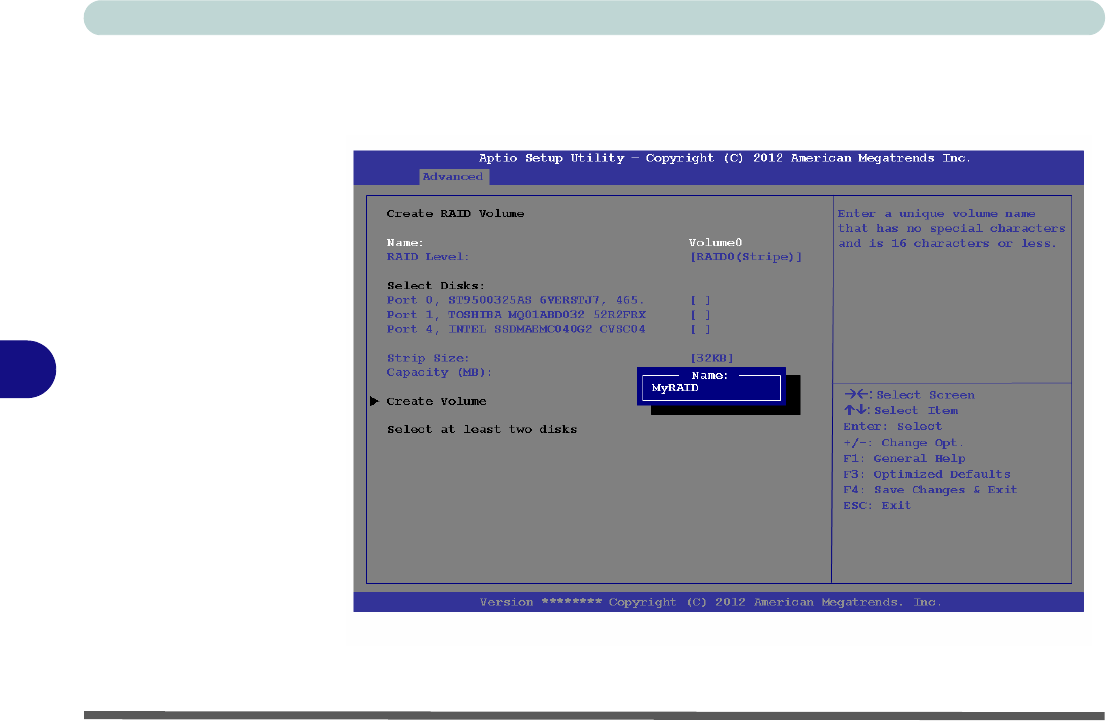Select Port 1 TOSHIBA MQ01ABD032 disk entry
Viewport: 1106px width, 721px height.
516,315
